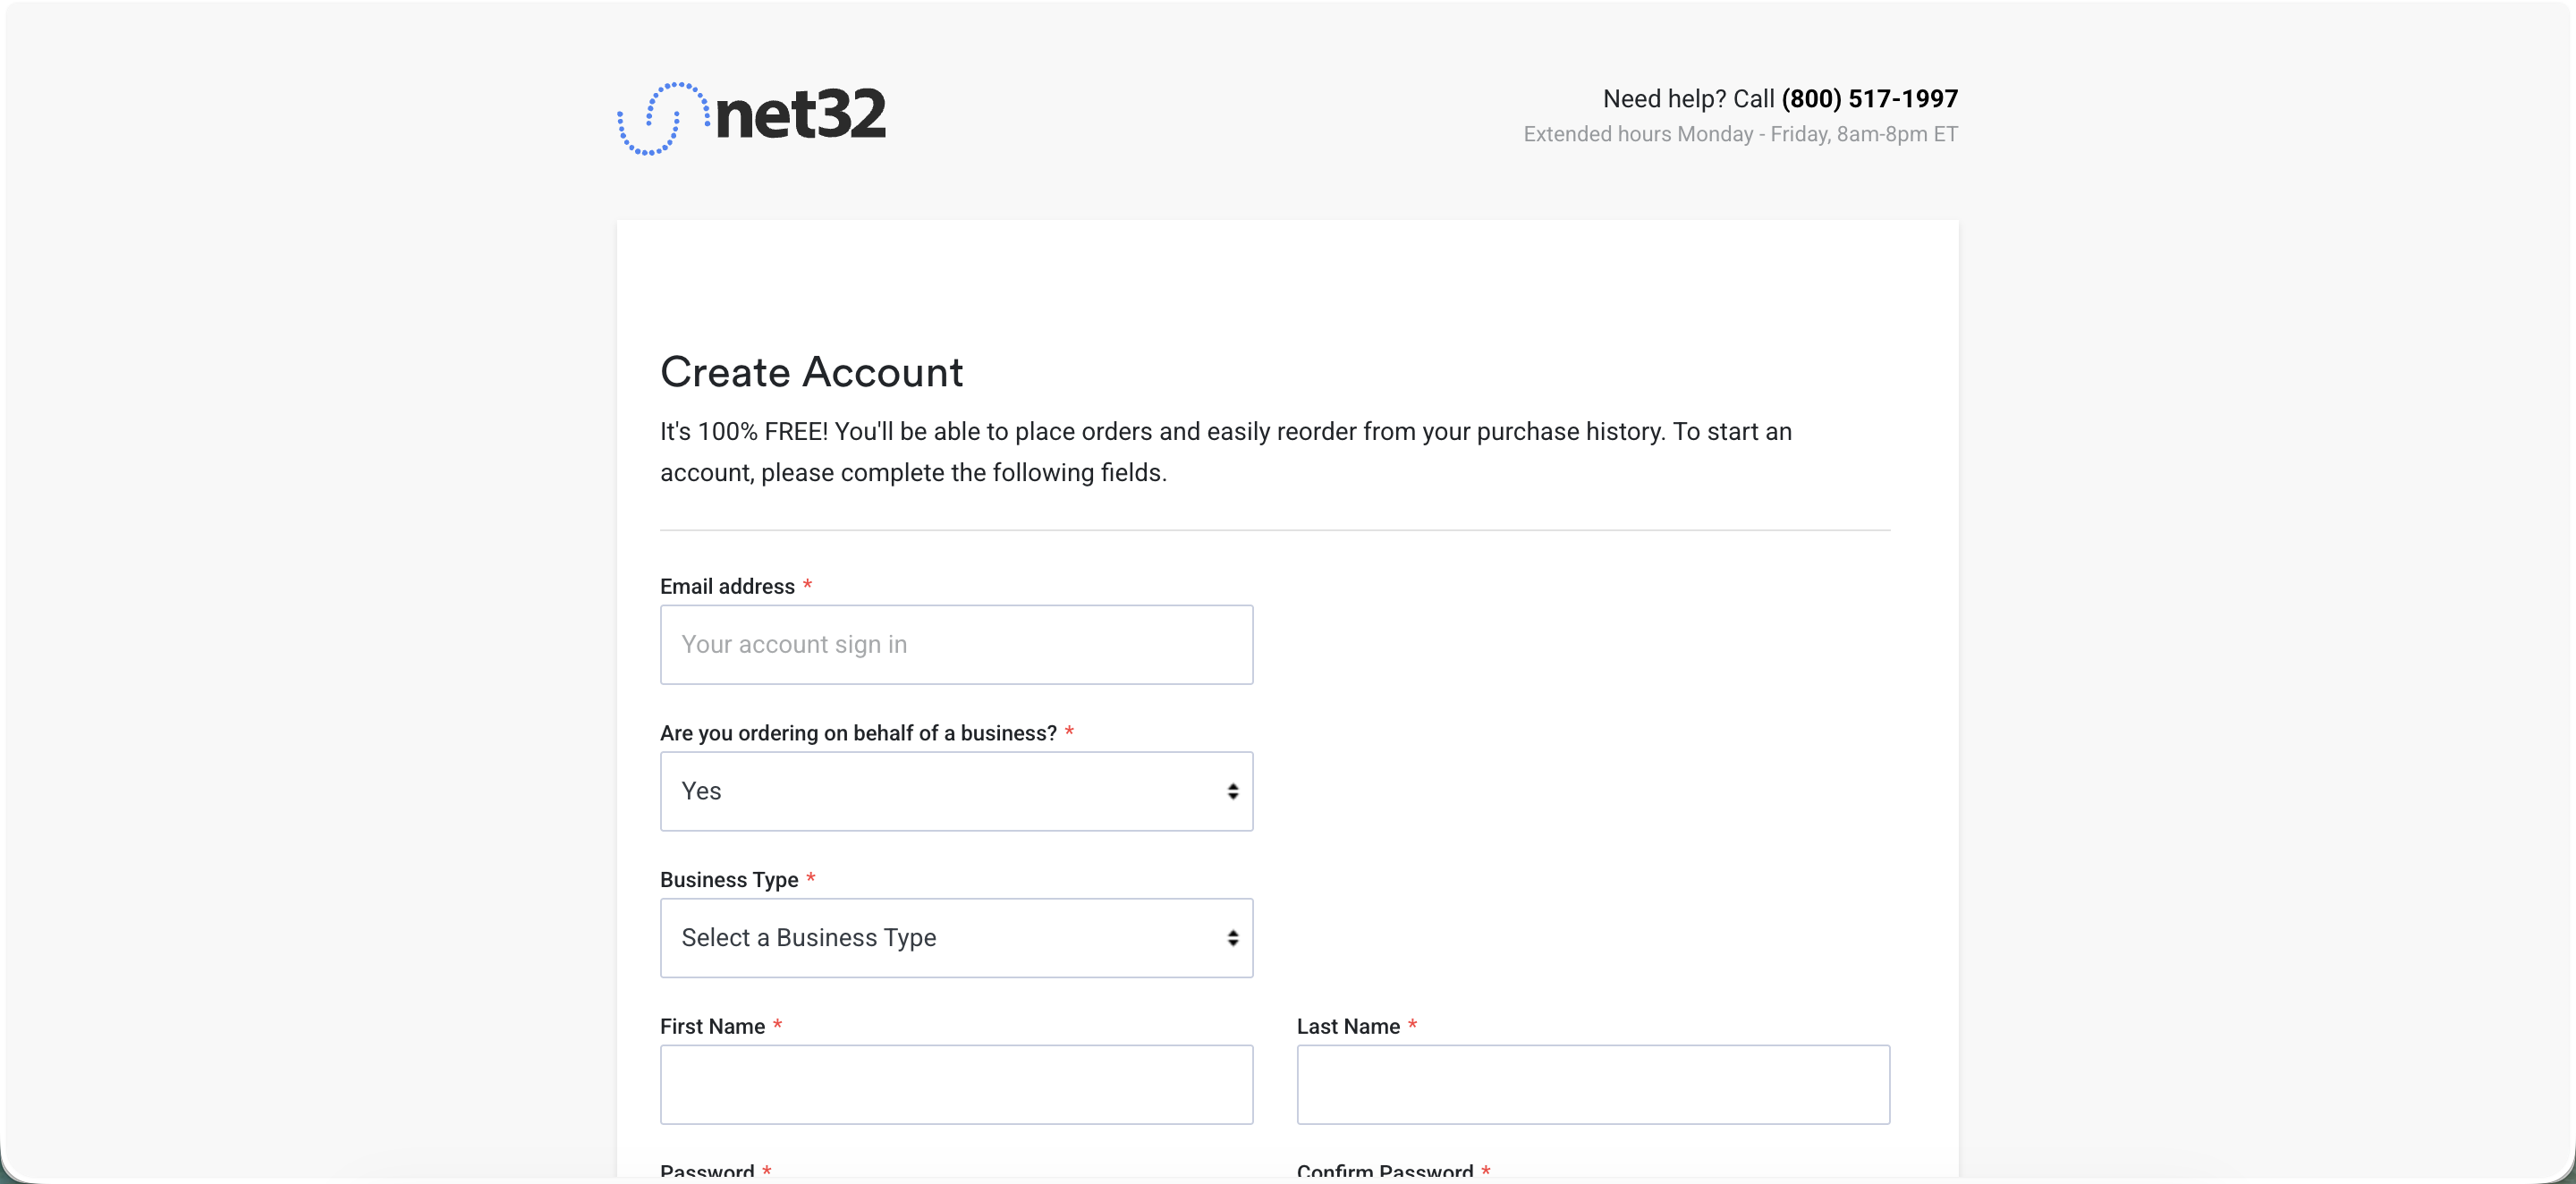The height and width of the screenshot is (1184, 2576).
Task: Focus the Email address input field
Action: point(956,644)
